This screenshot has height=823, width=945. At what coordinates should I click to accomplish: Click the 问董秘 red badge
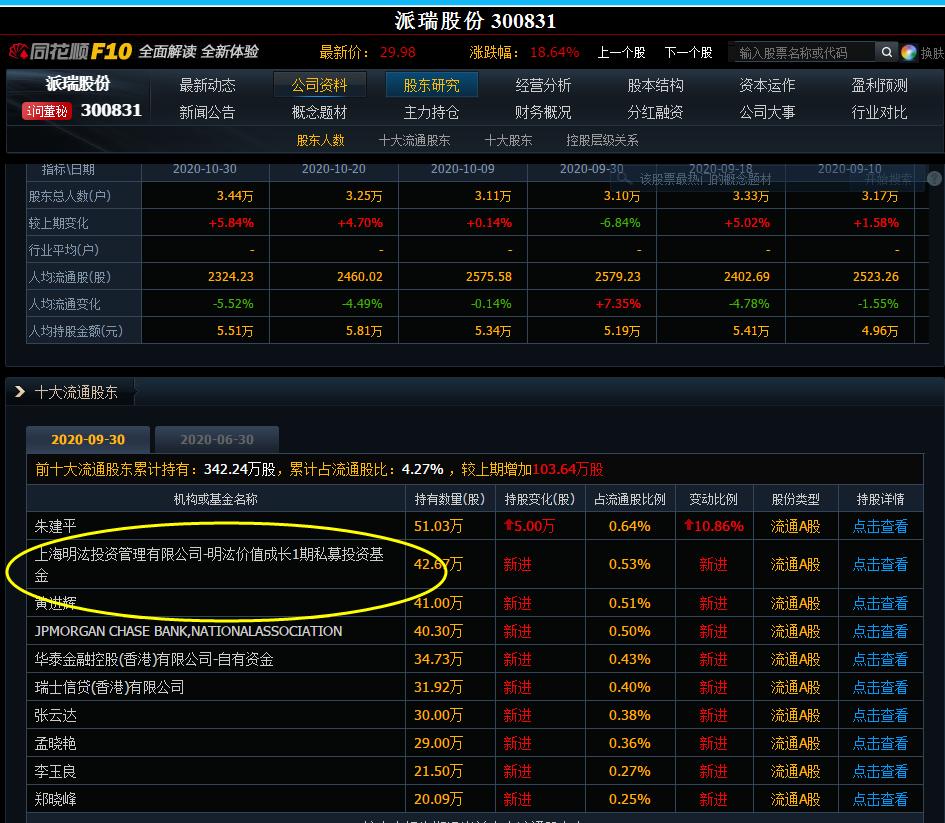[x=47, y=111]
